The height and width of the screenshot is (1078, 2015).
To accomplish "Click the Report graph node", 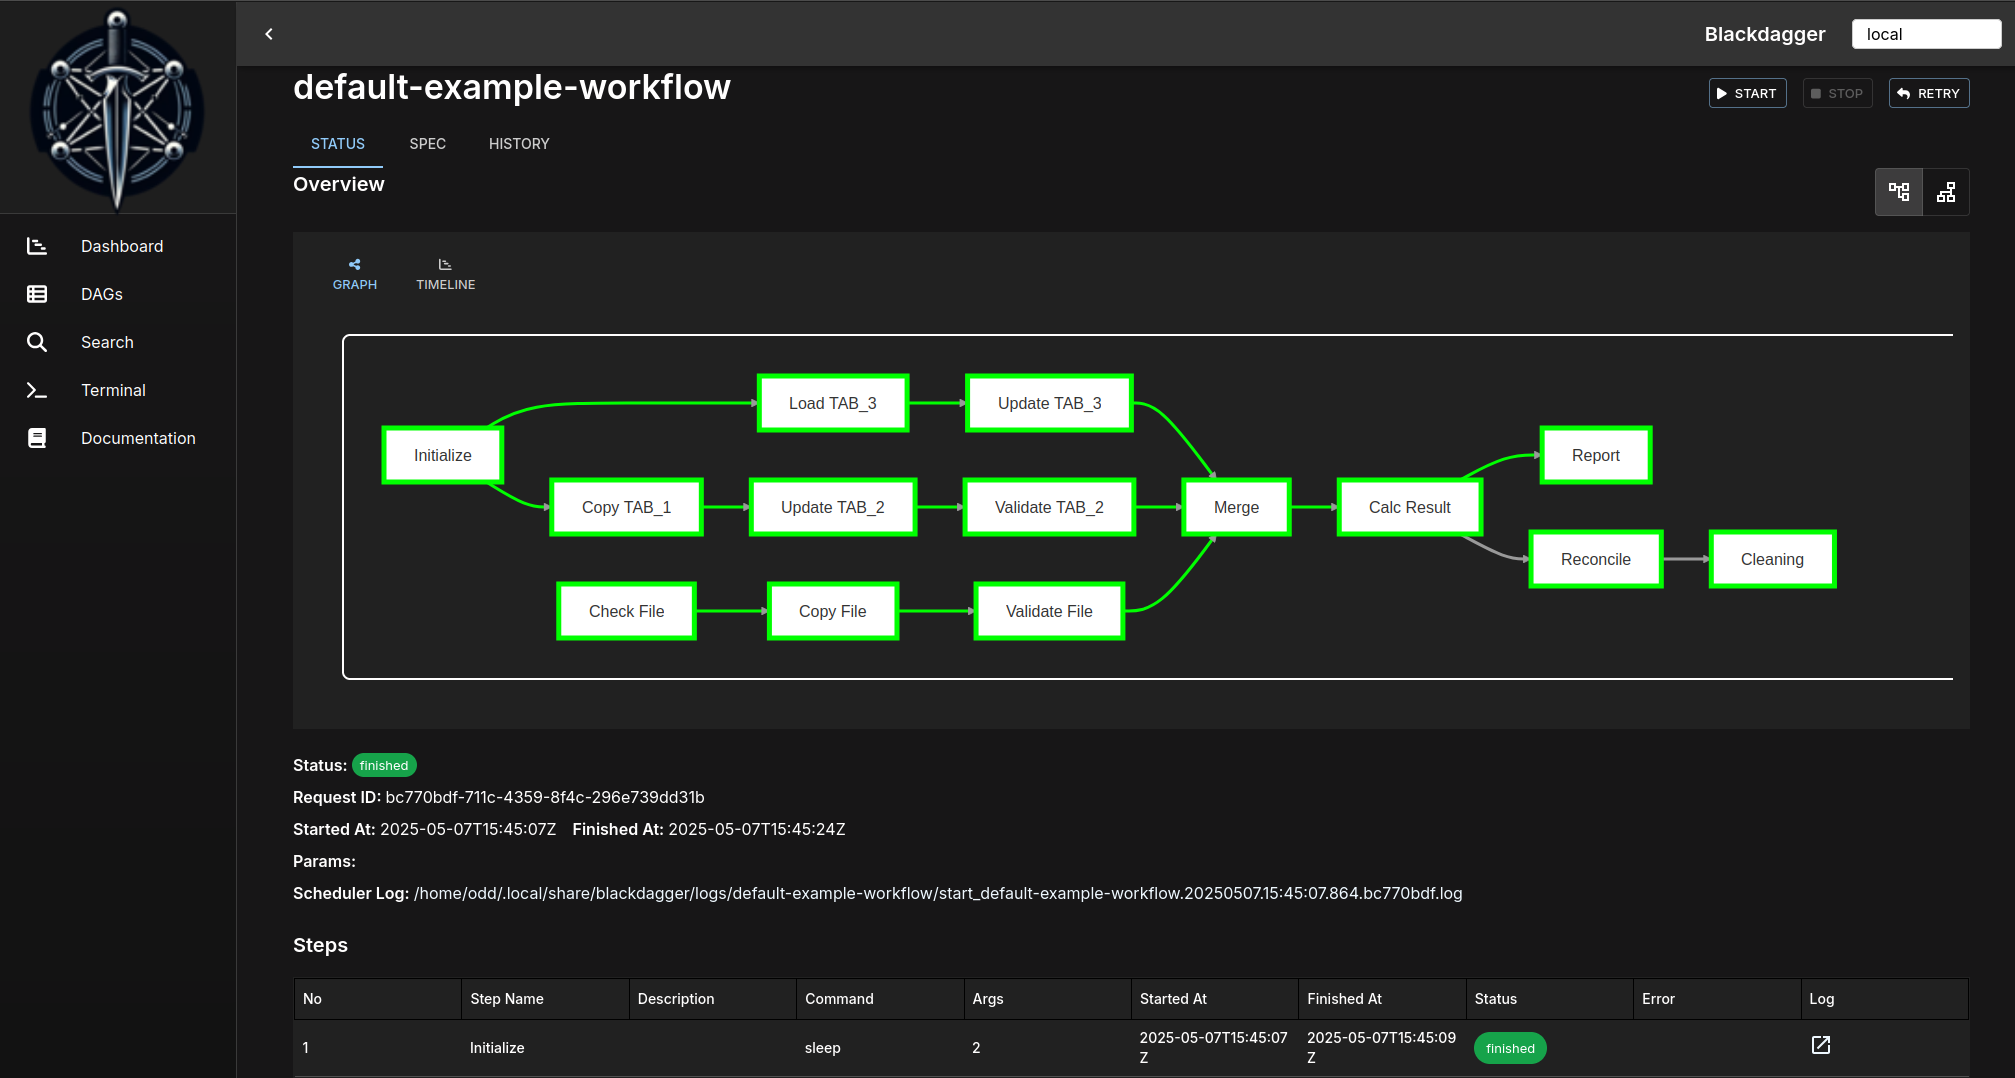I will 1596,455.
